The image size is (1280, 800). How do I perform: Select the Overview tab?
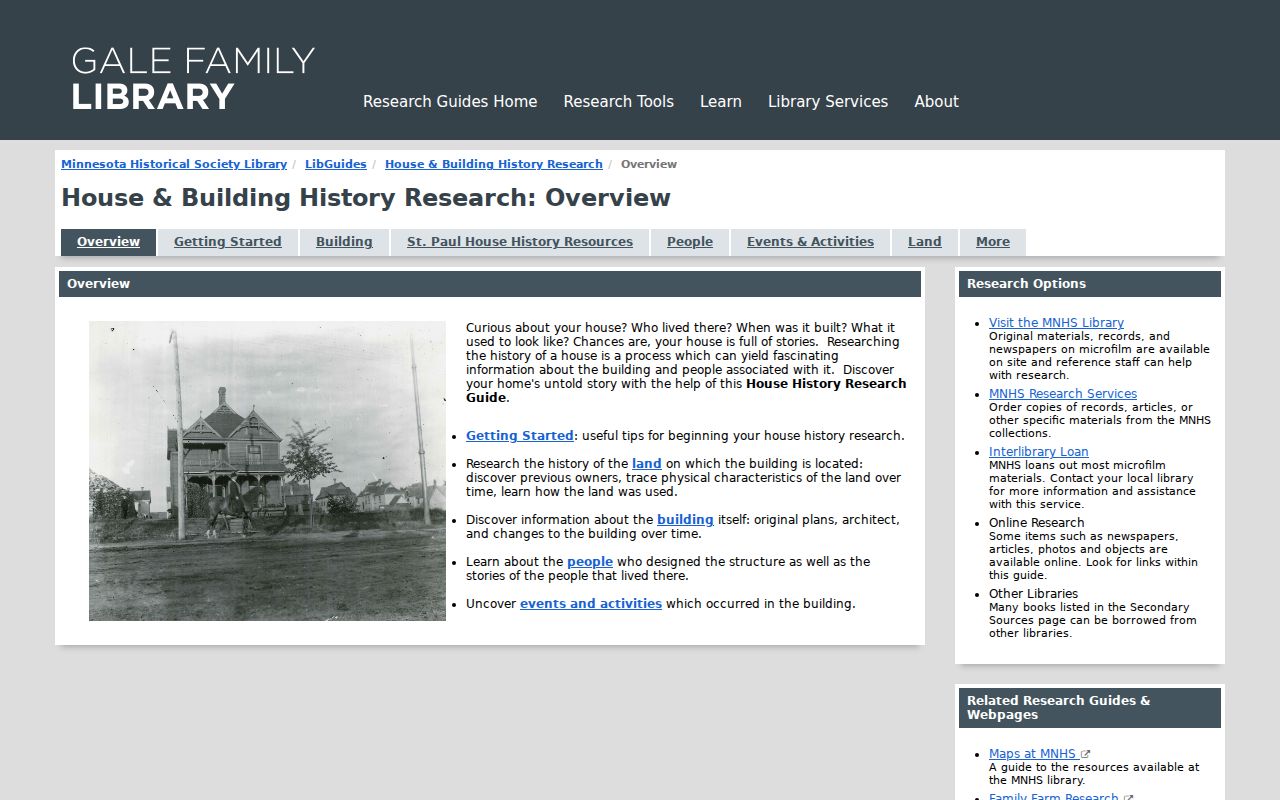108,242
